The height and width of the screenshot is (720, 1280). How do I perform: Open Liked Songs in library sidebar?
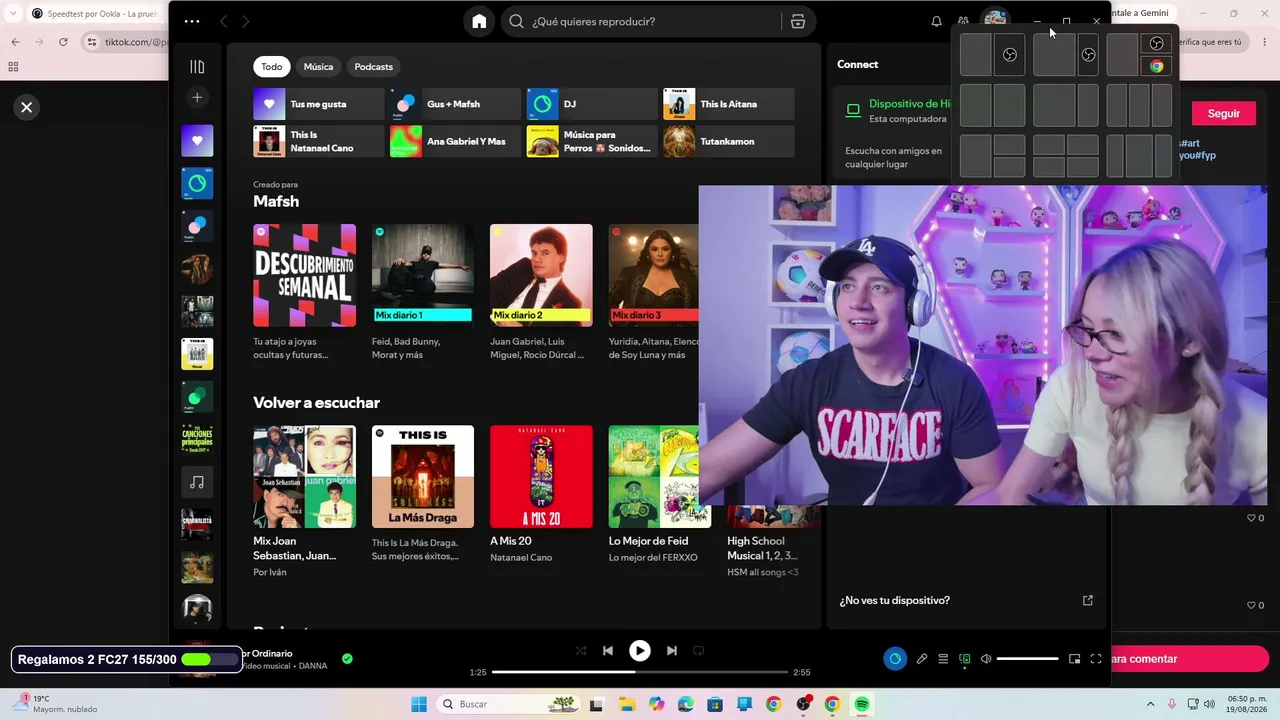point(197,141)
